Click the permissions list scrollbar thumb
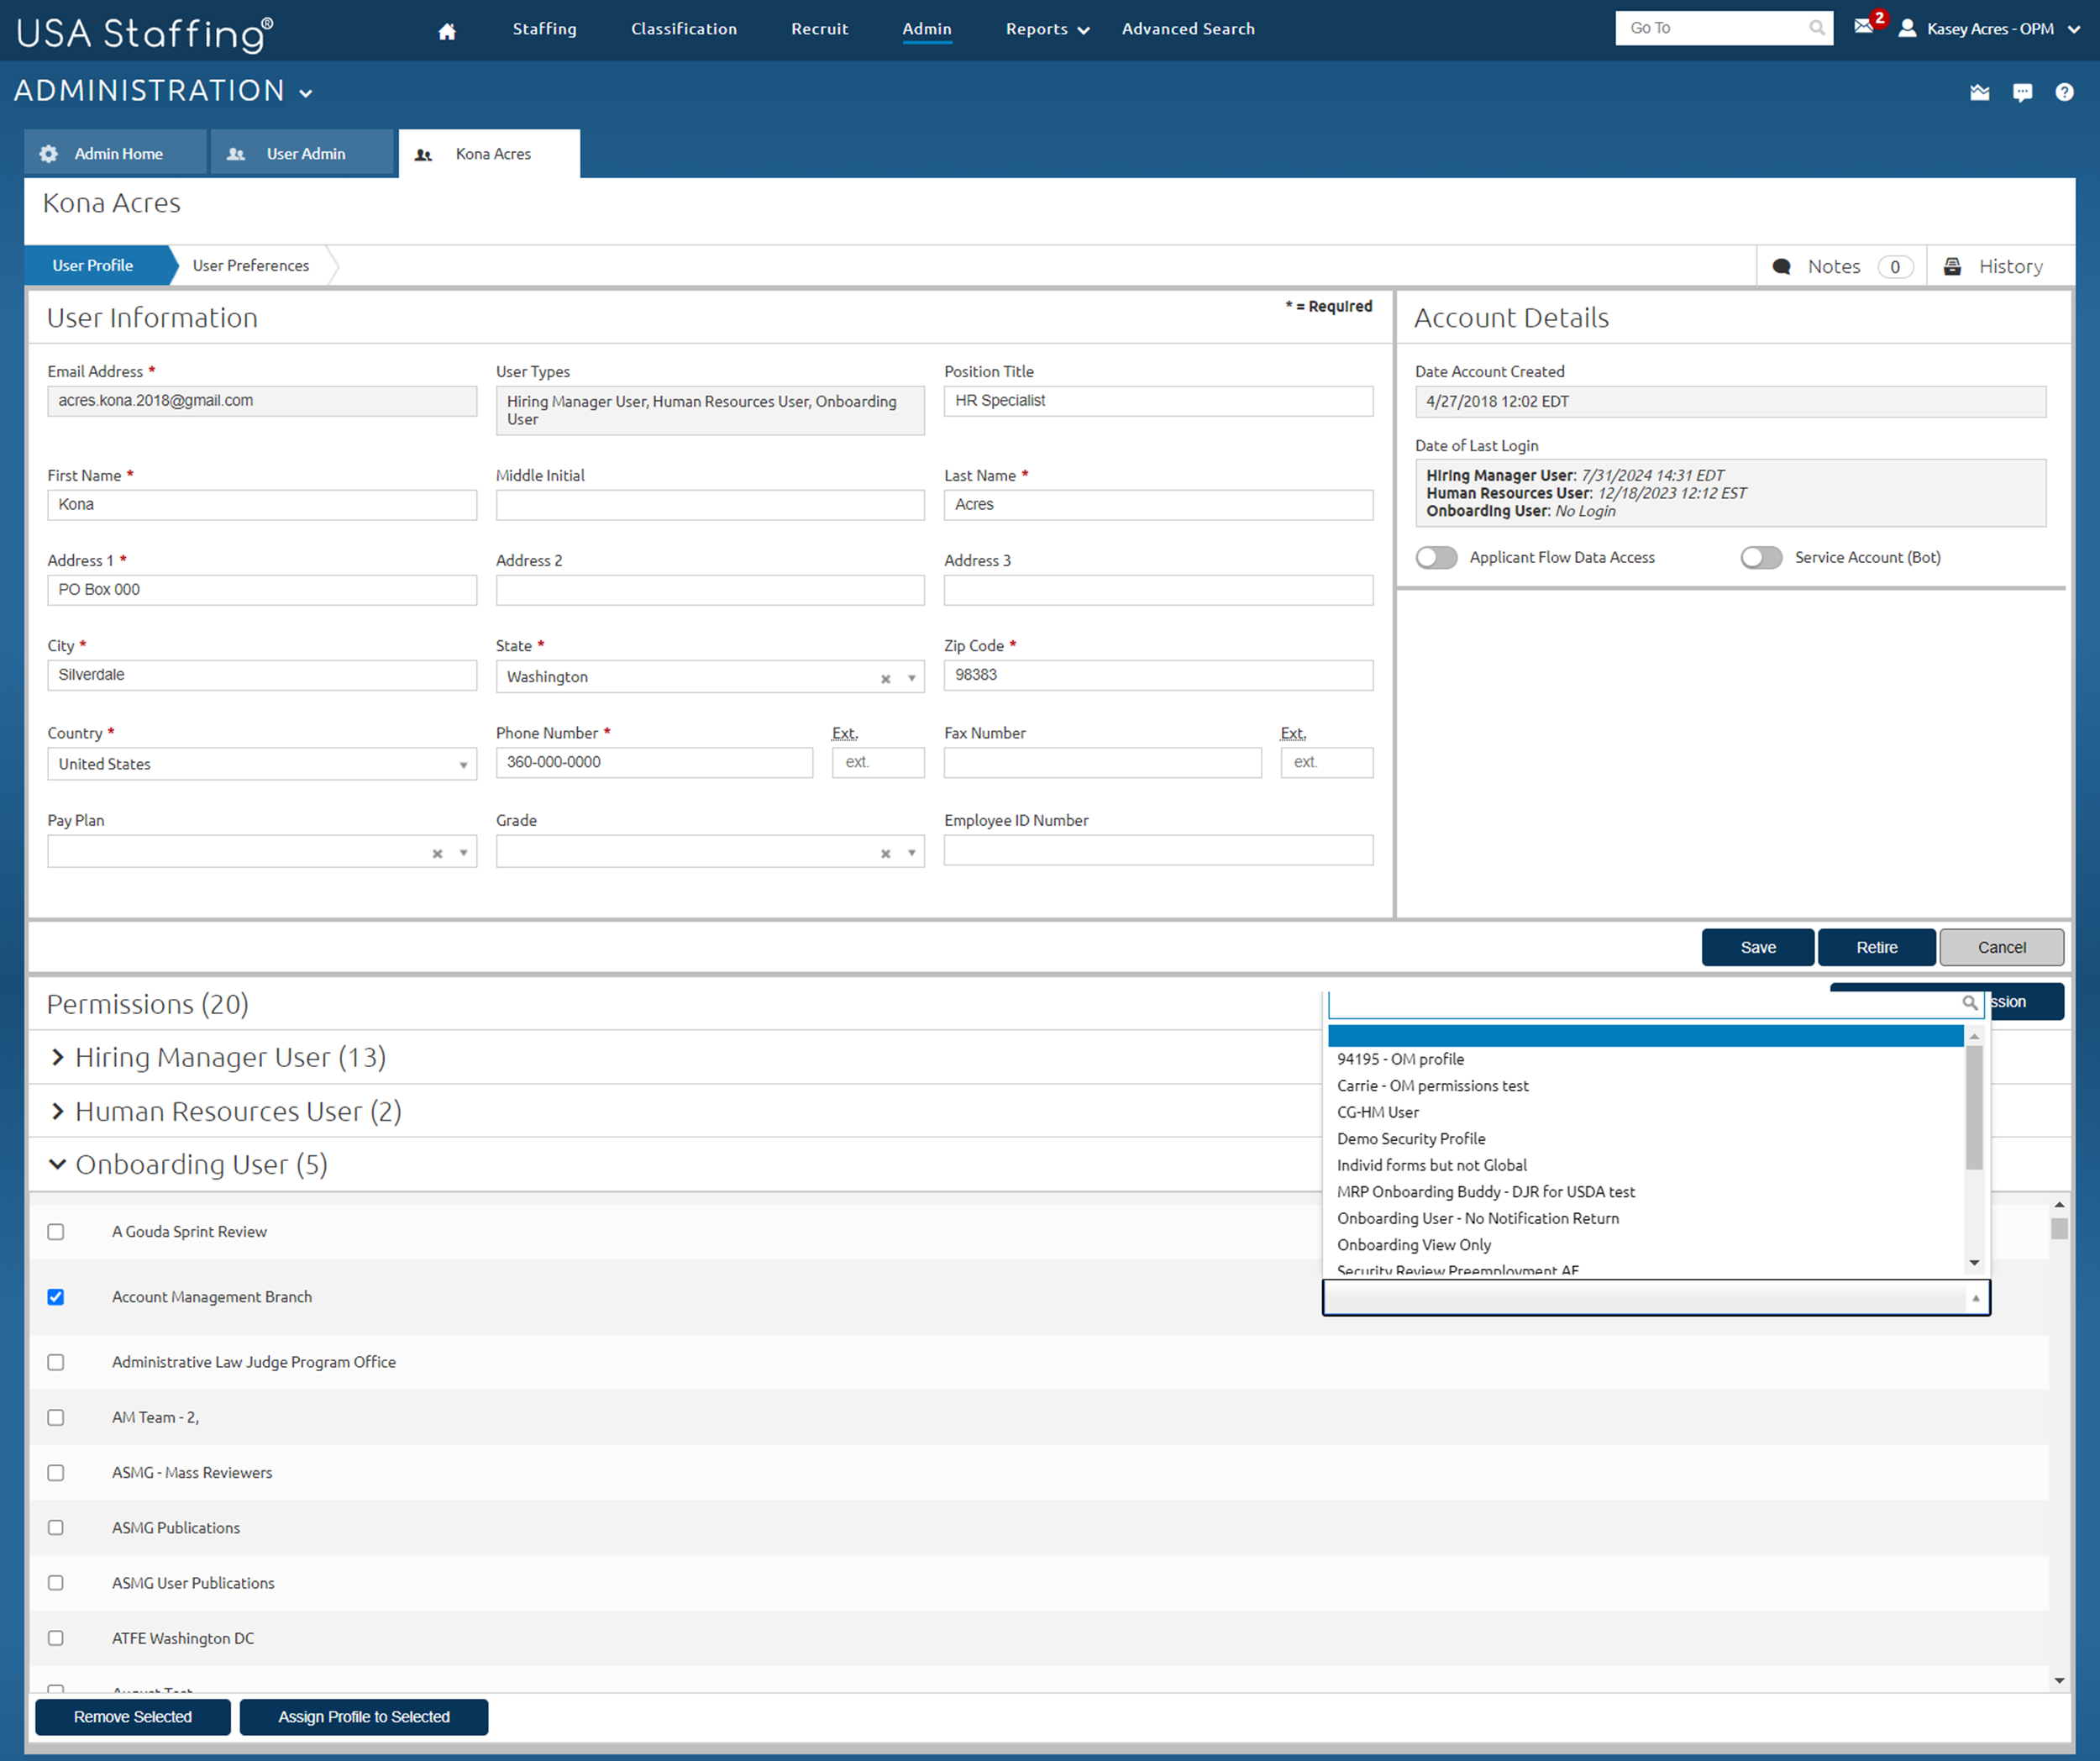2100x1761 pixels. [x=2059, y=1229]
